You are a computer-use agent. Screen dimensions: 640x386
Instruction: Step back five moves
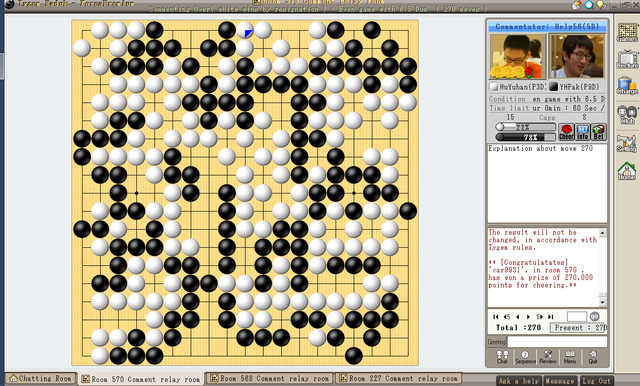(x=507, y=317)
